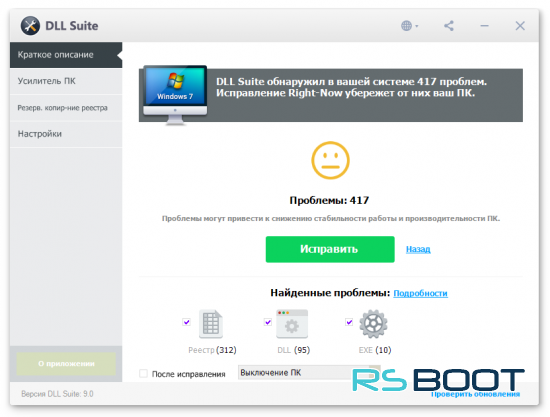Click the share icon in title bar
Screen dimensions: 550x417
(449, 26)
